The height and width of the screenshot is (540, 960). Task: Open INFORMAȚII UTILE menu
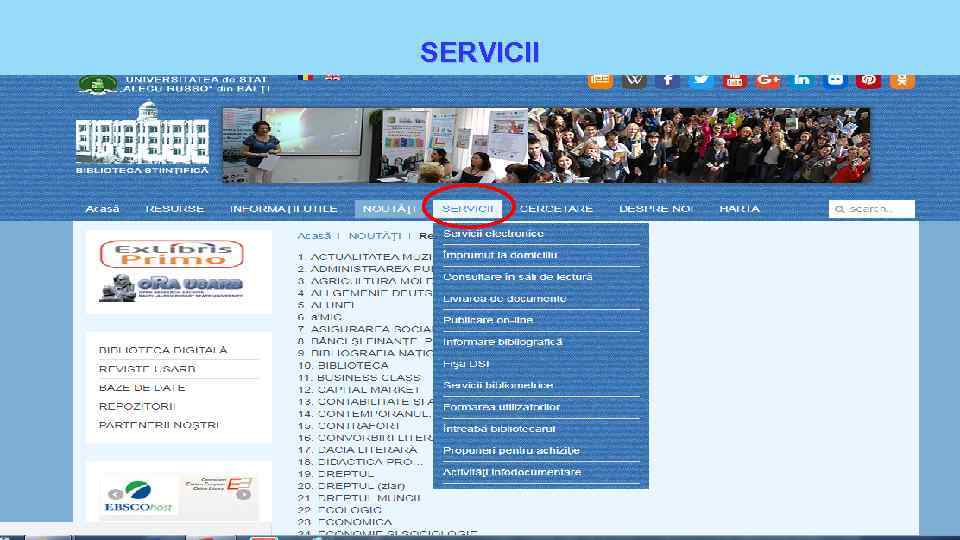(x=283, y=209)
